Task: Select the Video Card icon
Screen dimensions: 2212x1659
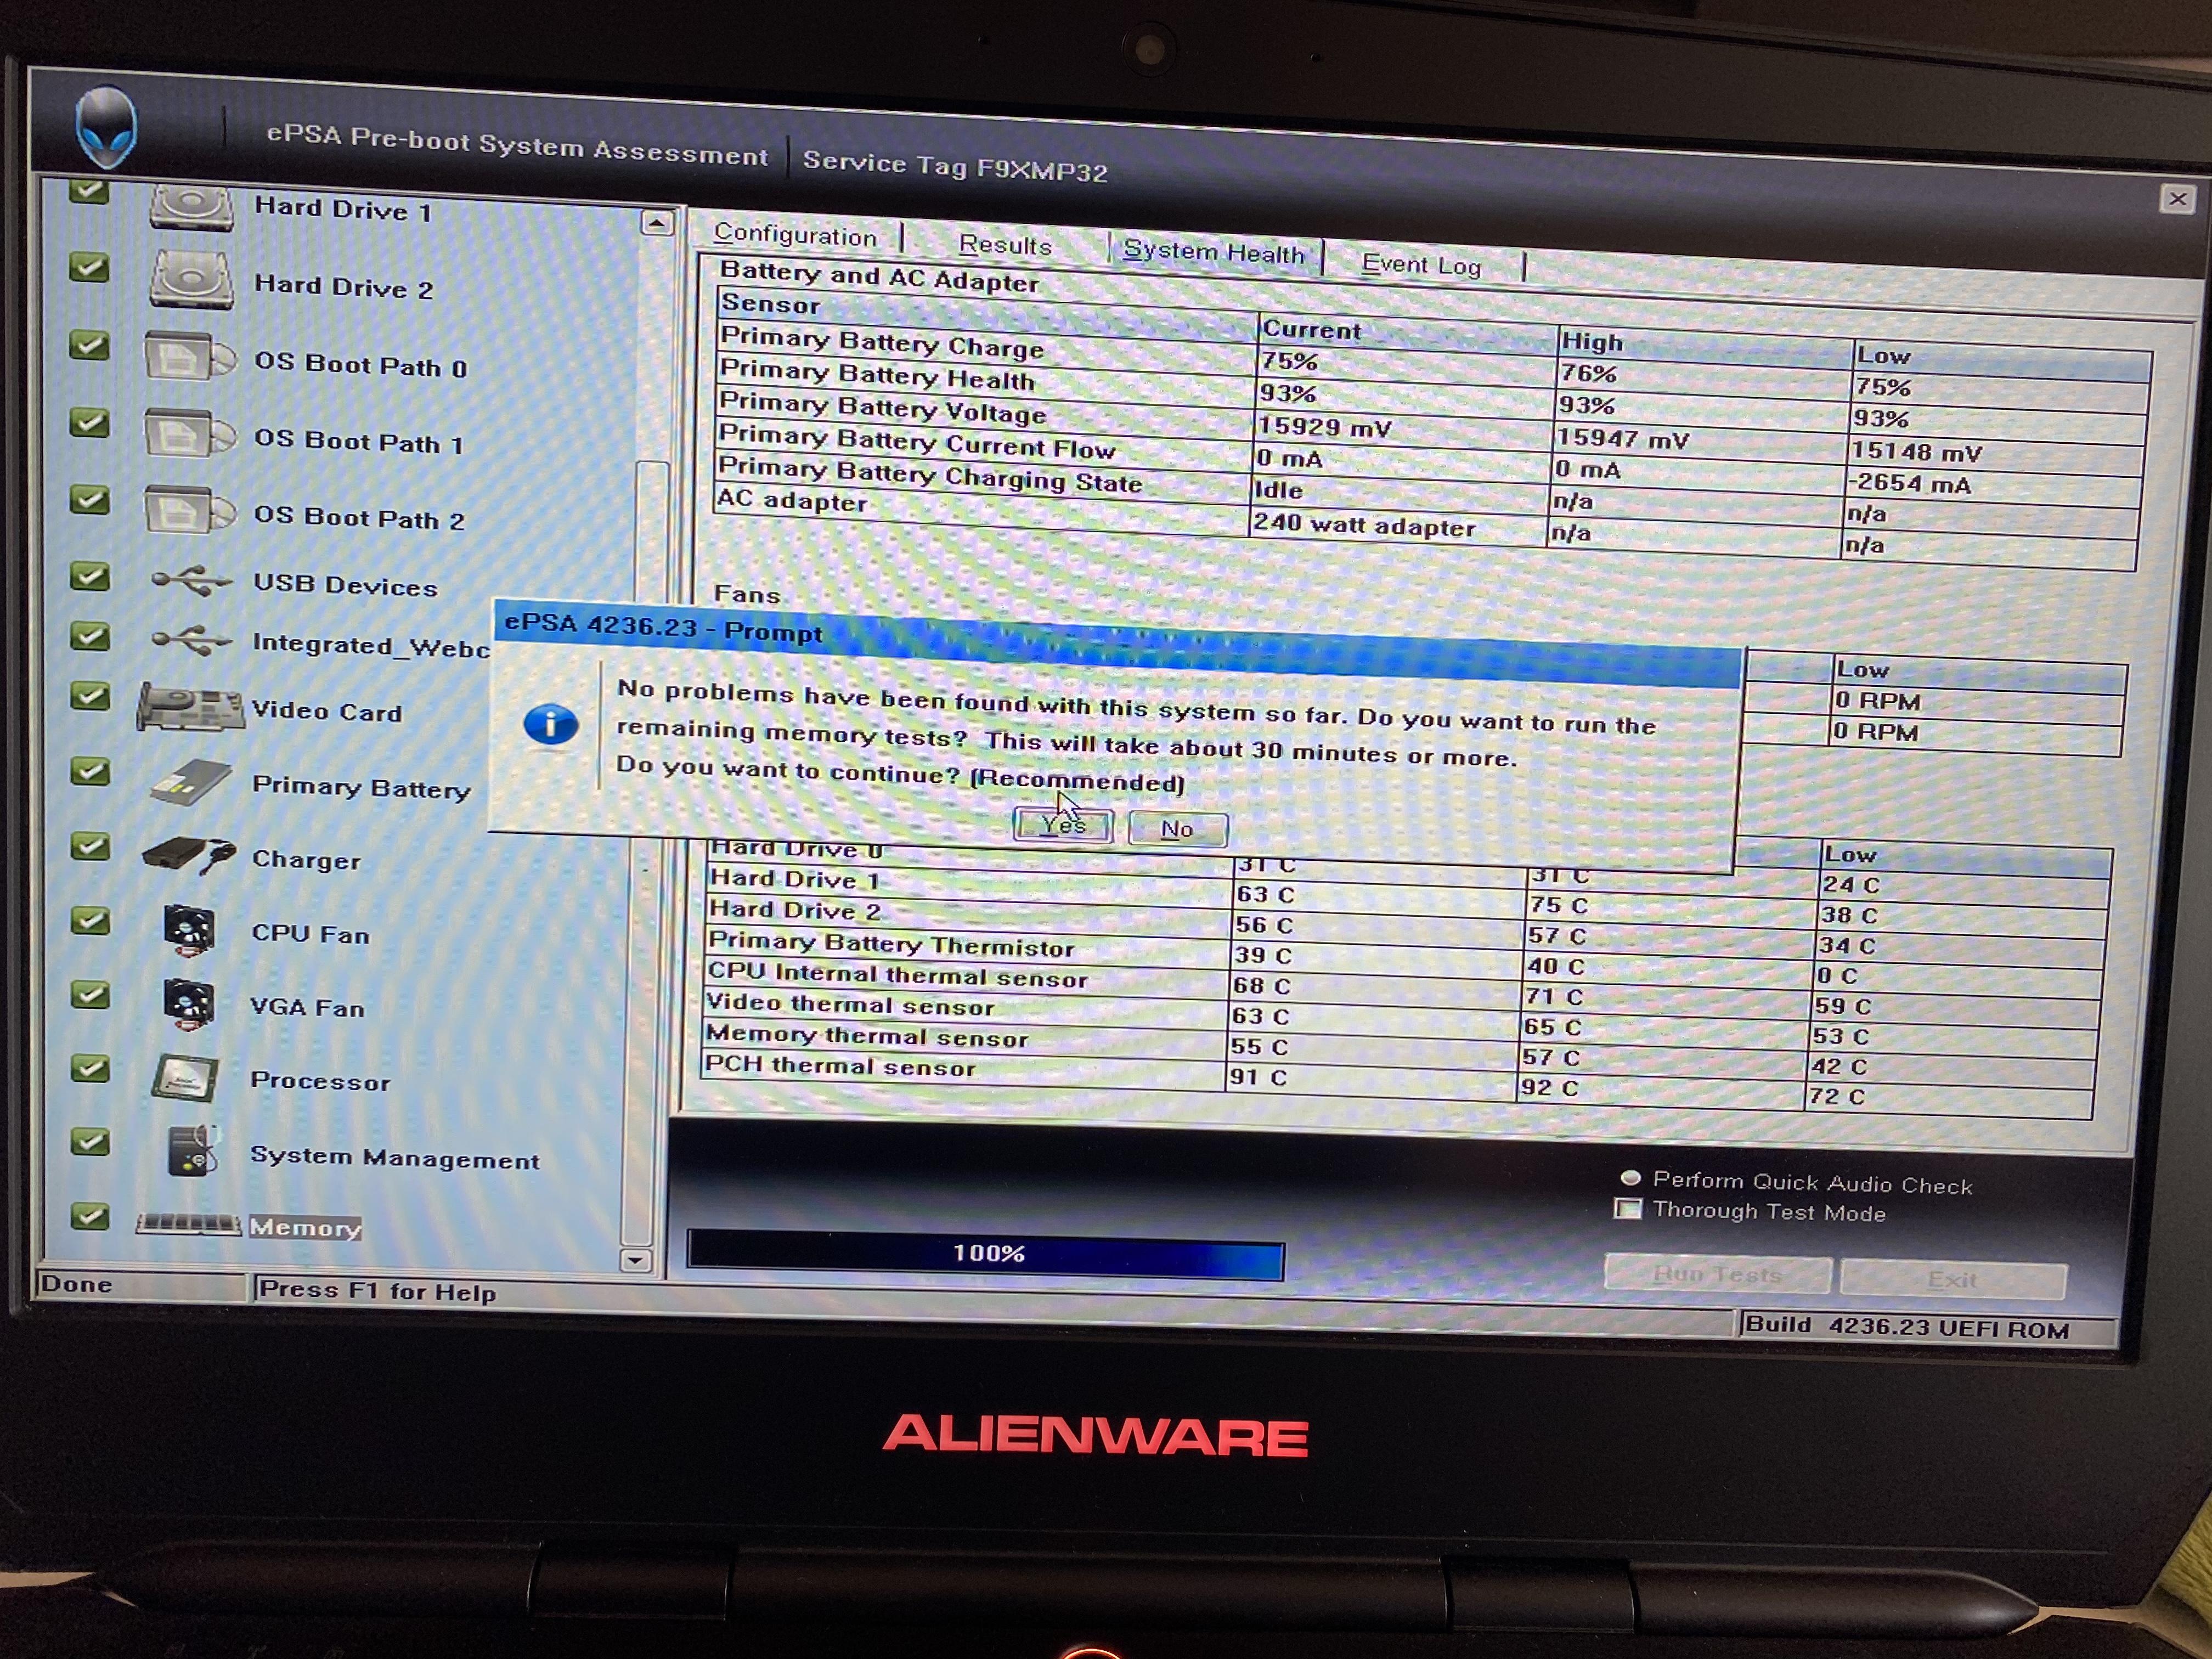Action: click(190, 707)
